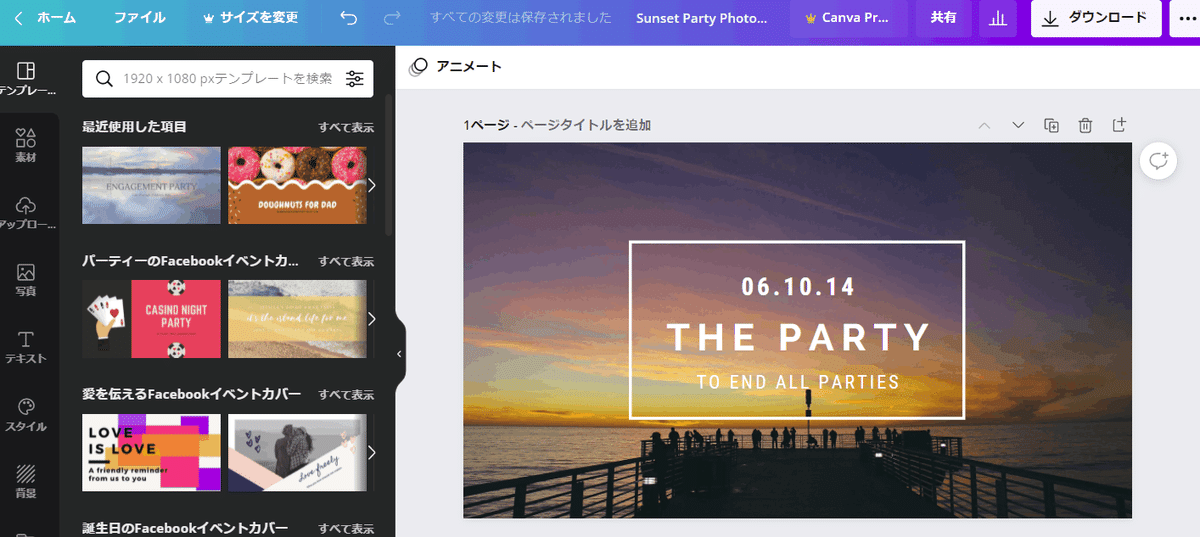Open the 写真 photos sidebar tab
The width and height of the screenshot is (1200, 537).
27,280
